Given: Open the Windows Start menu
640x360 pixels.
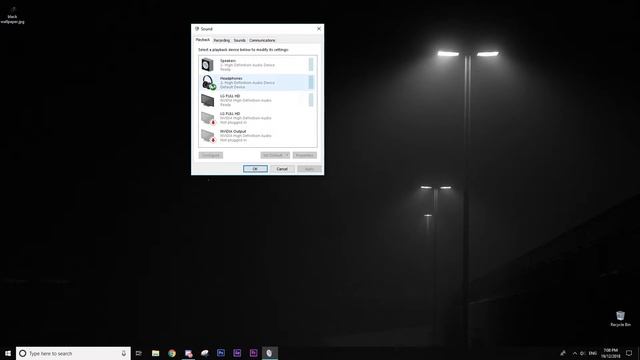Looking at the screenshot, I should pyautogui.click(x=8, y=353).
